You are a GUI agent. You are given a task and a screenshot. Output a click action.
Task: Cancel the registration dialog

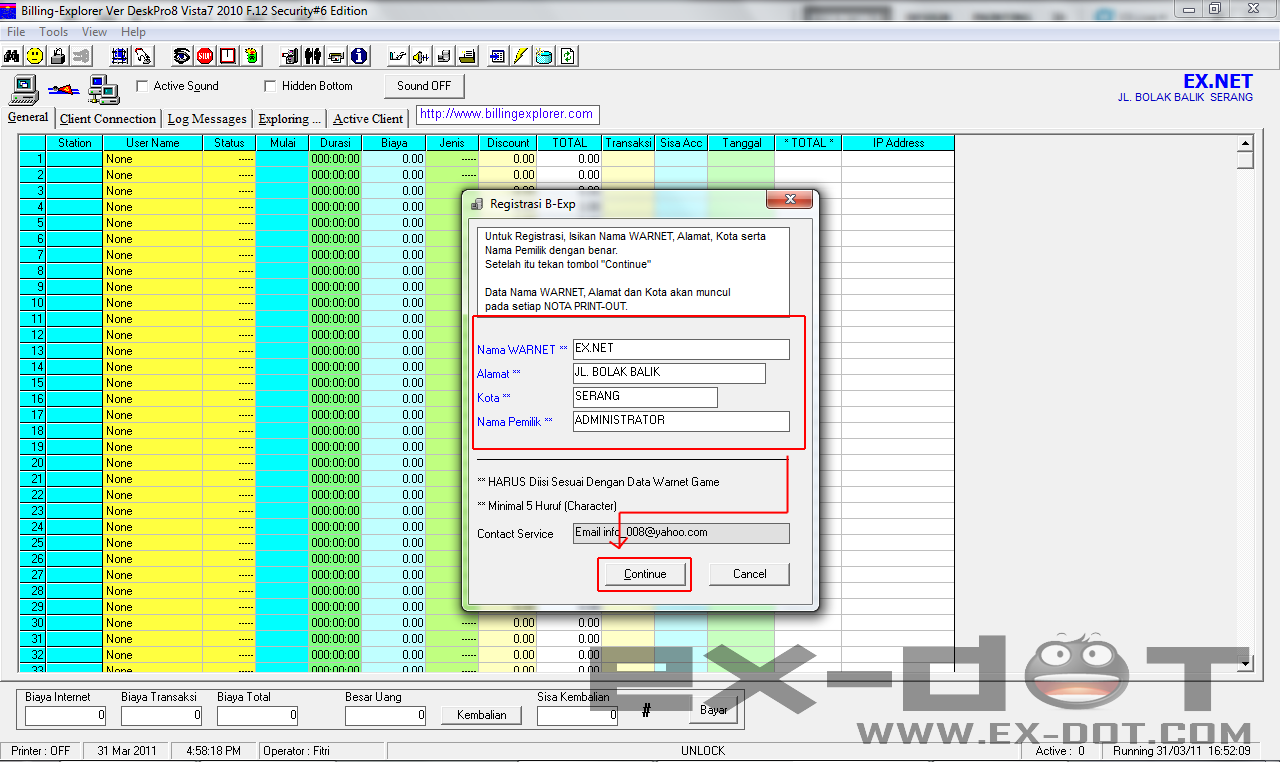click(748, 574)
